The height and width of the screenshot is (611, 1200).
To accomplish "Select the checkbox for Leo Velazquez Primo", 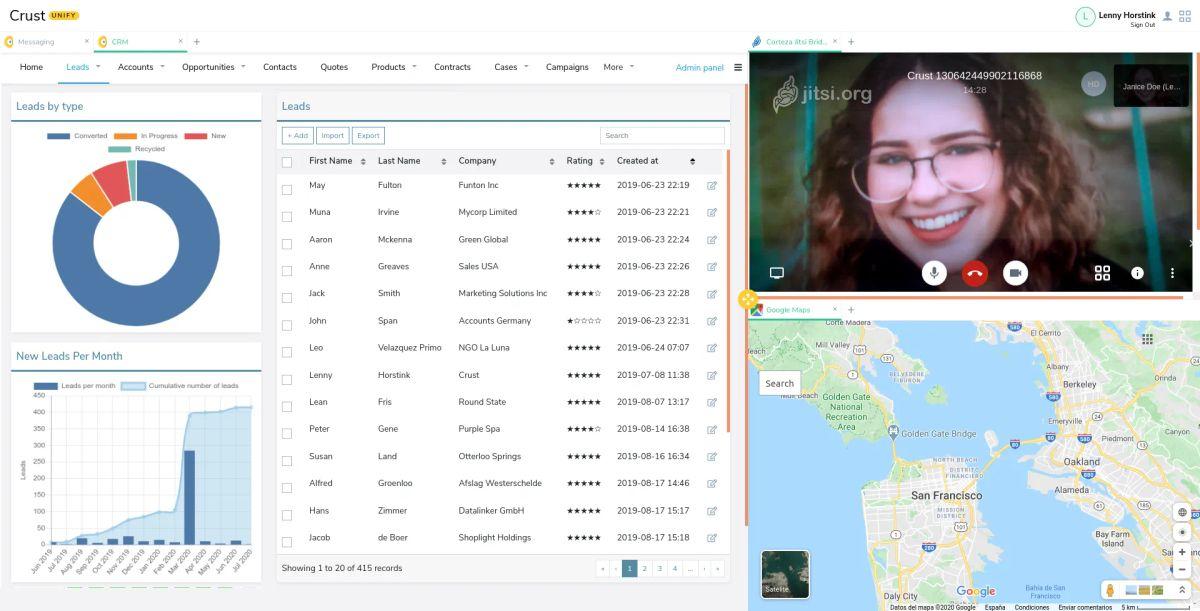I will coord(287,352).
